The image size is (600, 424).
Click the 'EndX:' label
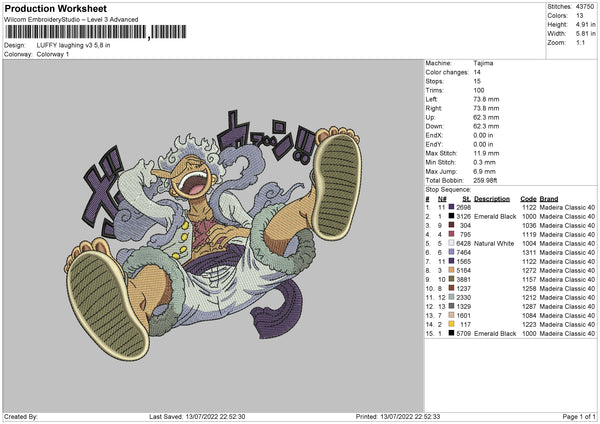pyautogui.click(x=434, y=135)
